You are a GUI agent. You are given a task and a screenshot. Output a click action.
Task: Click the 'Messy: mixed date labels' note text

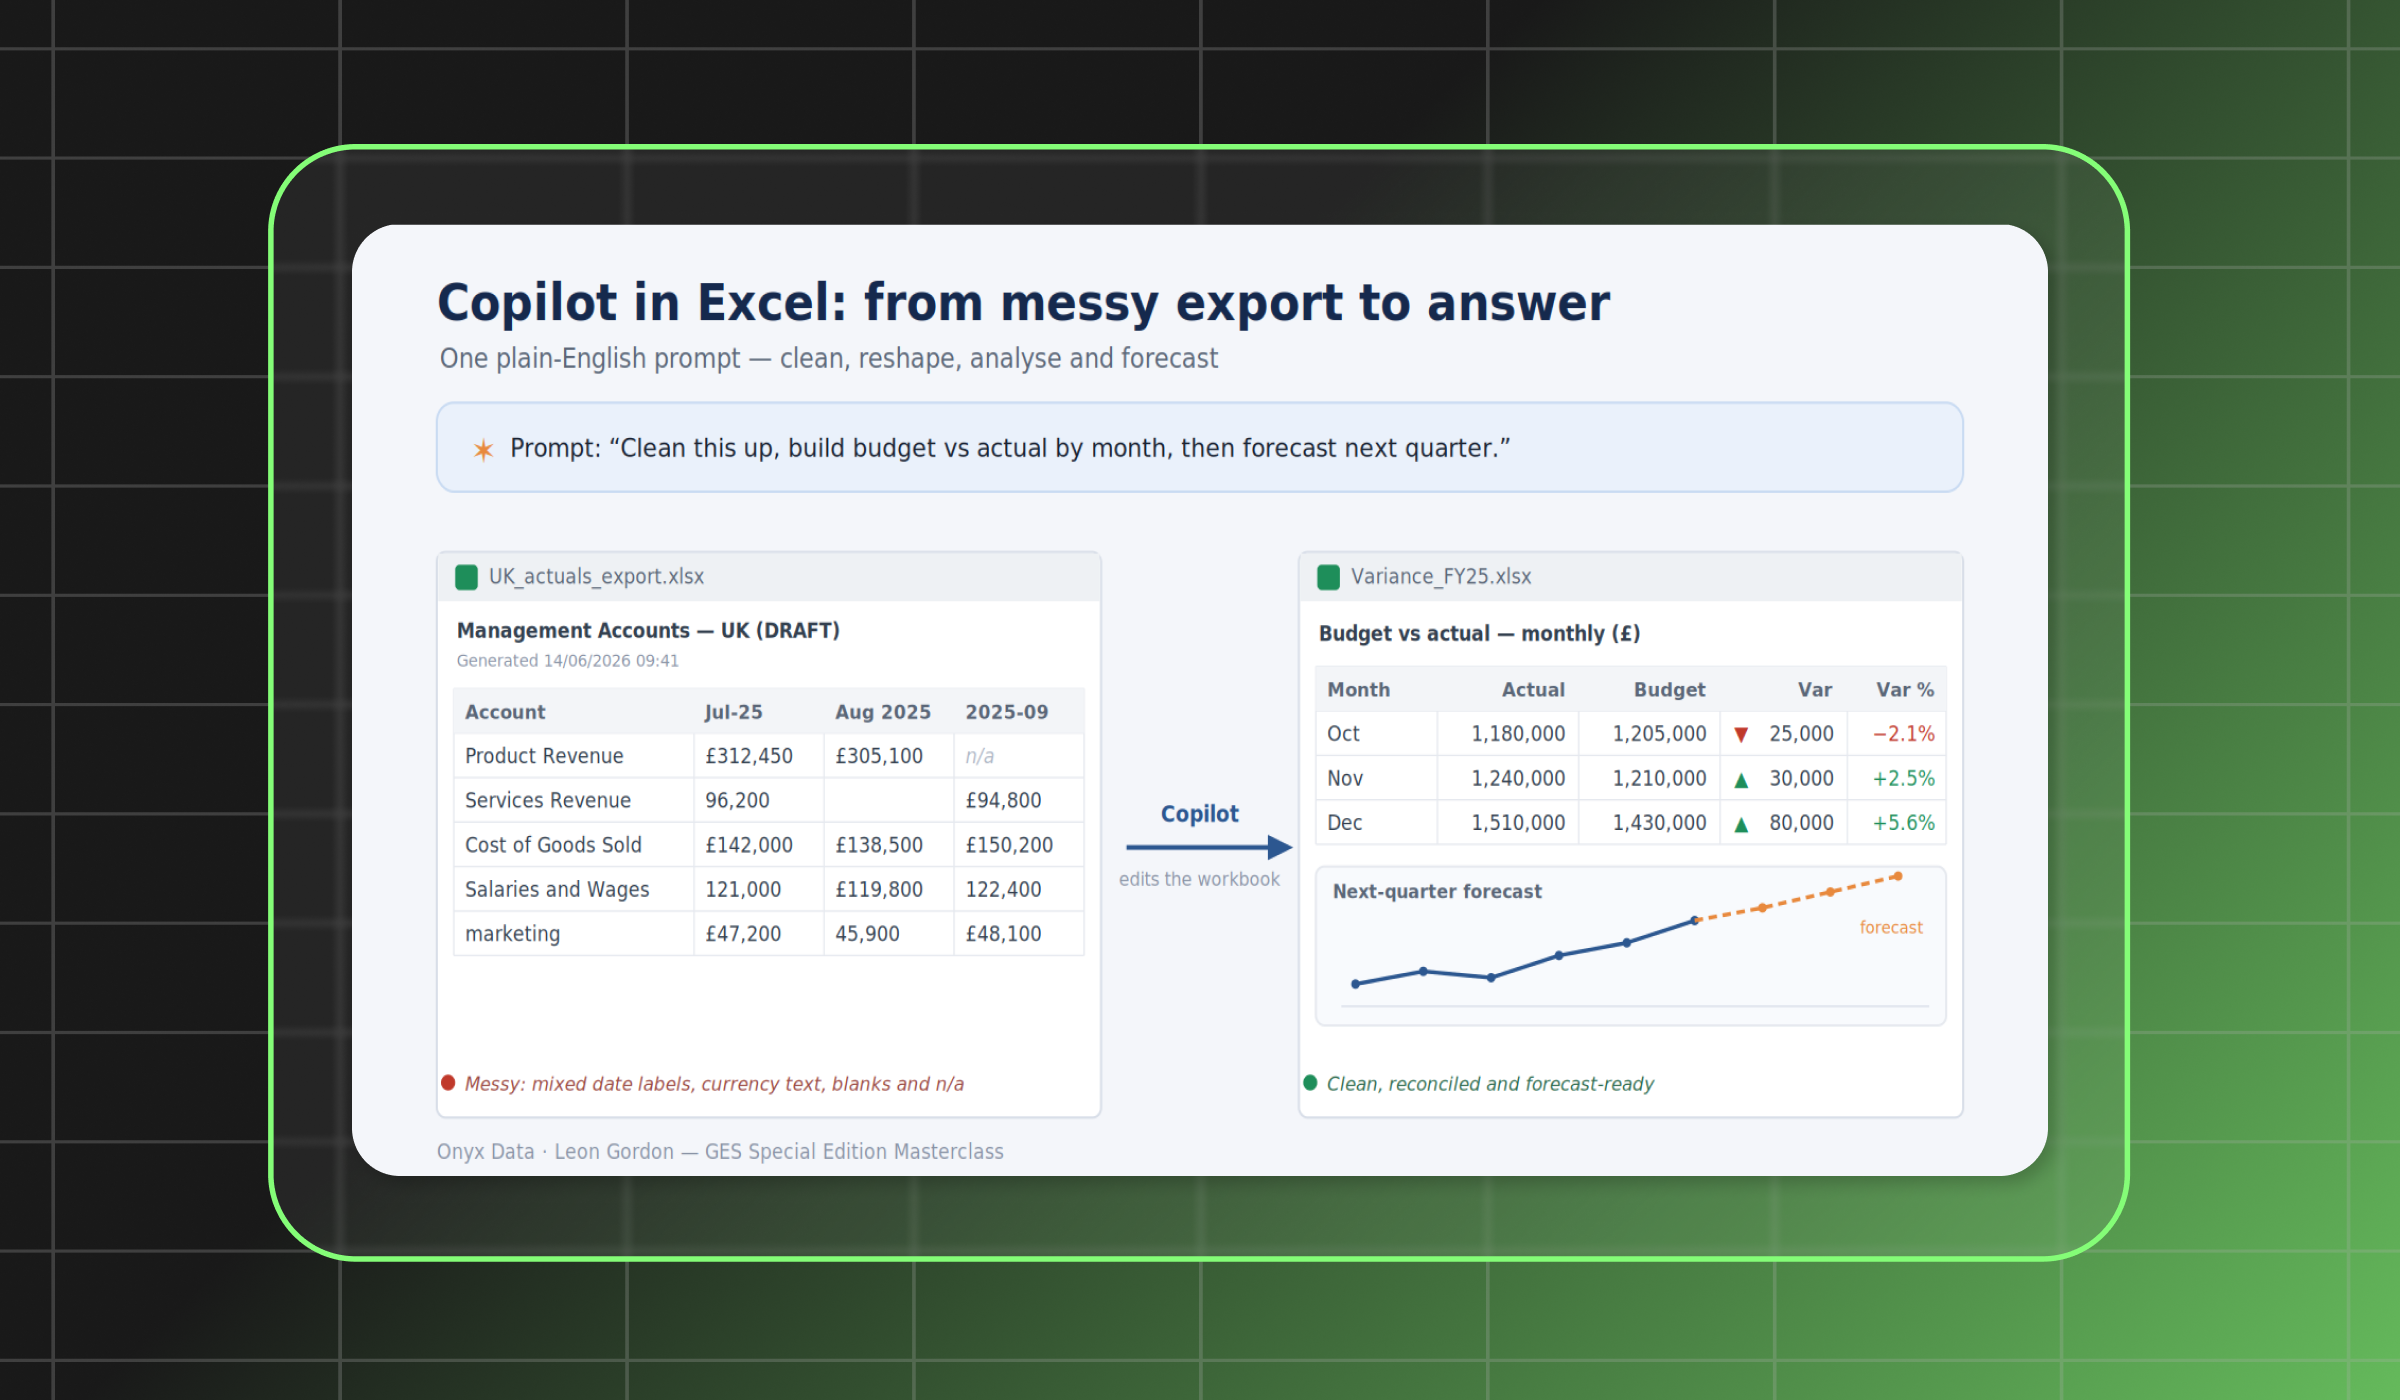coord(714,1084)
